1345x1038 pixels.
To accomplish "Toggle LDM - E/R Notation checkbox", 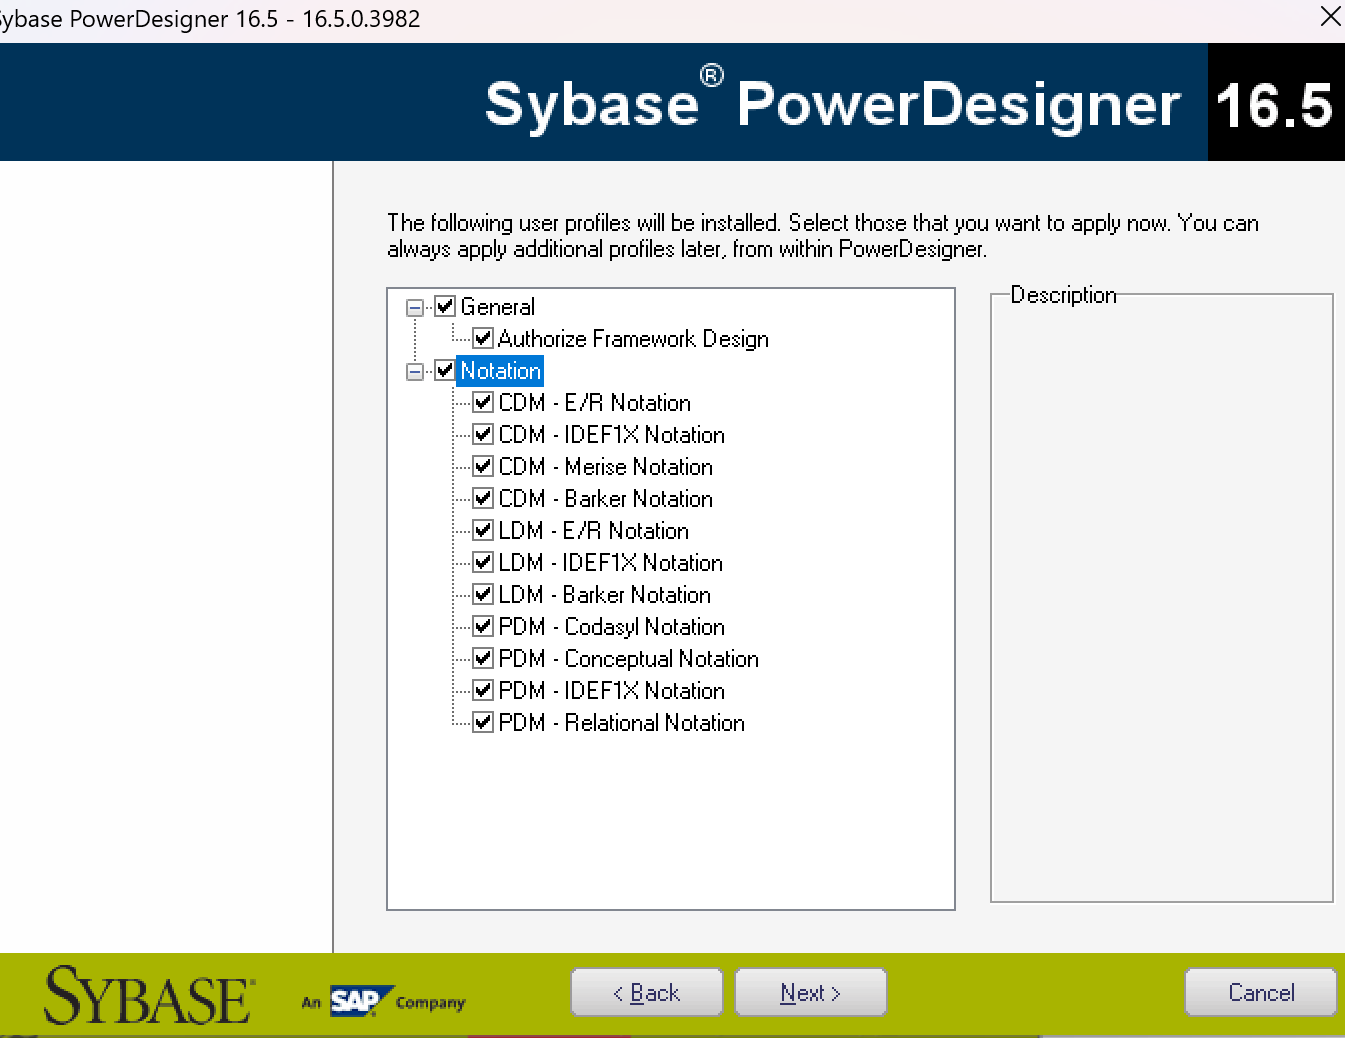I will point(483,530).
